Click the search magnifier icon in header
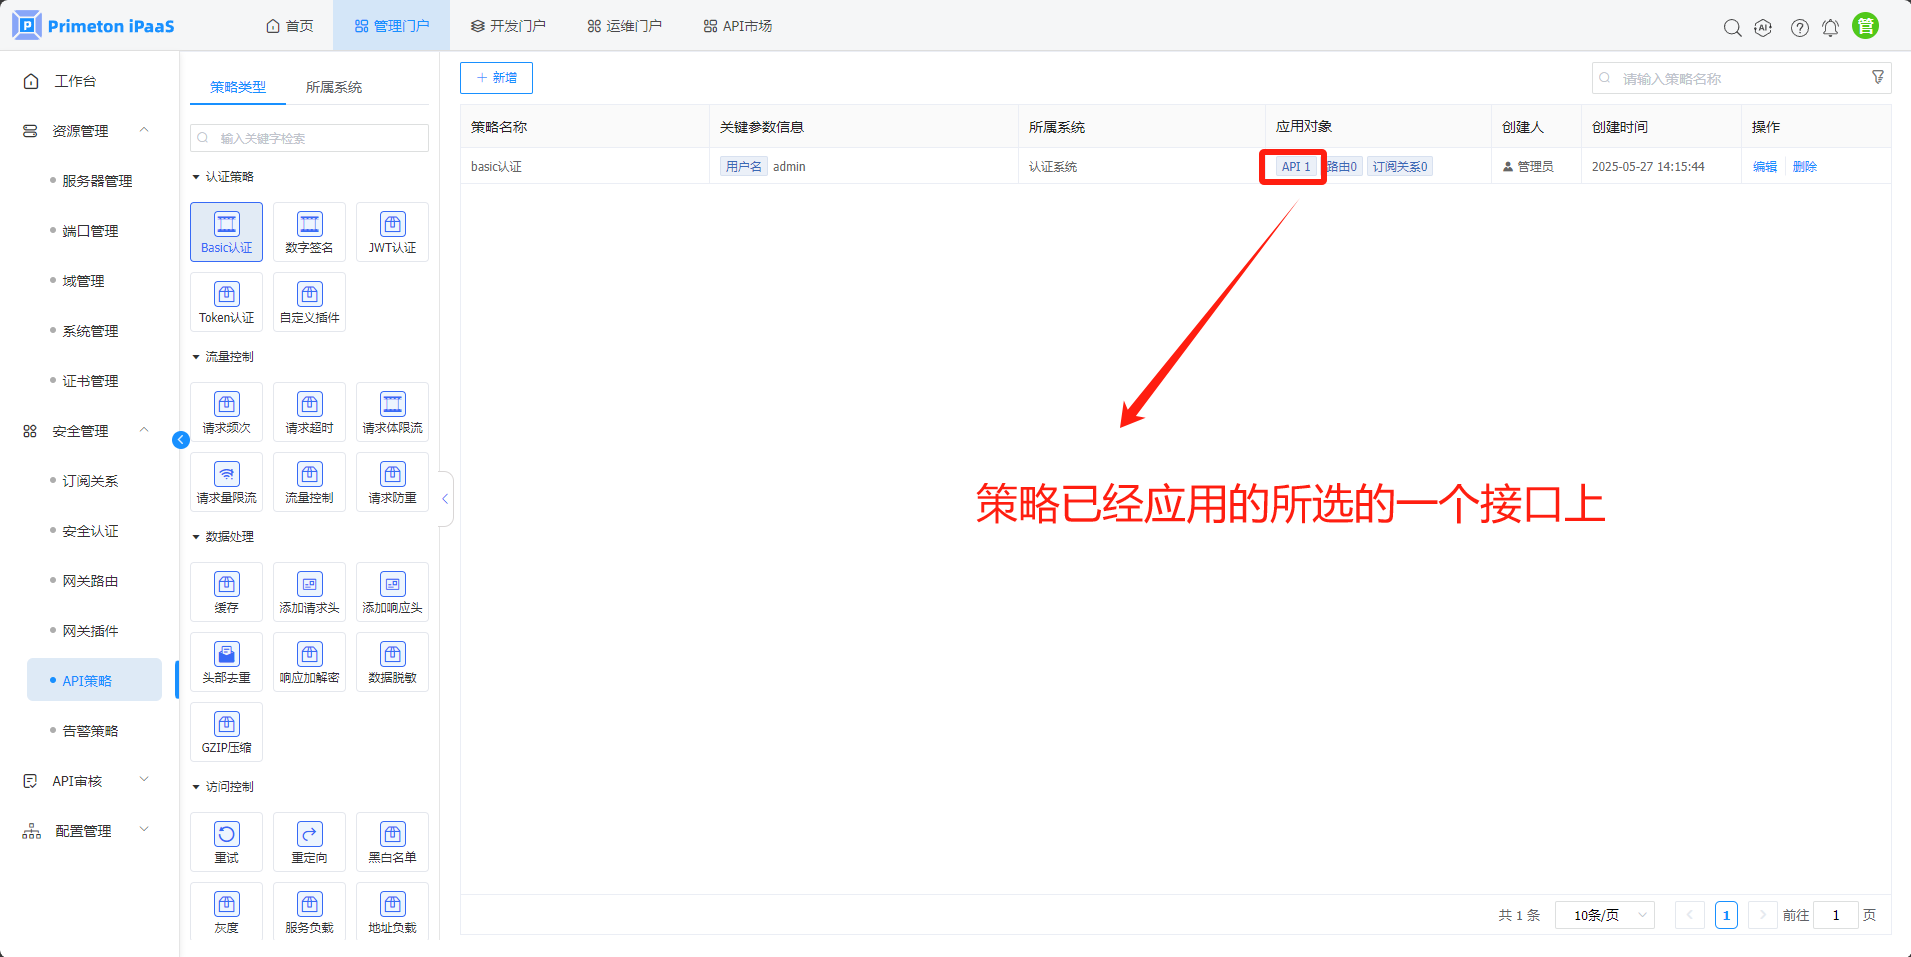 coord(1732,28)
